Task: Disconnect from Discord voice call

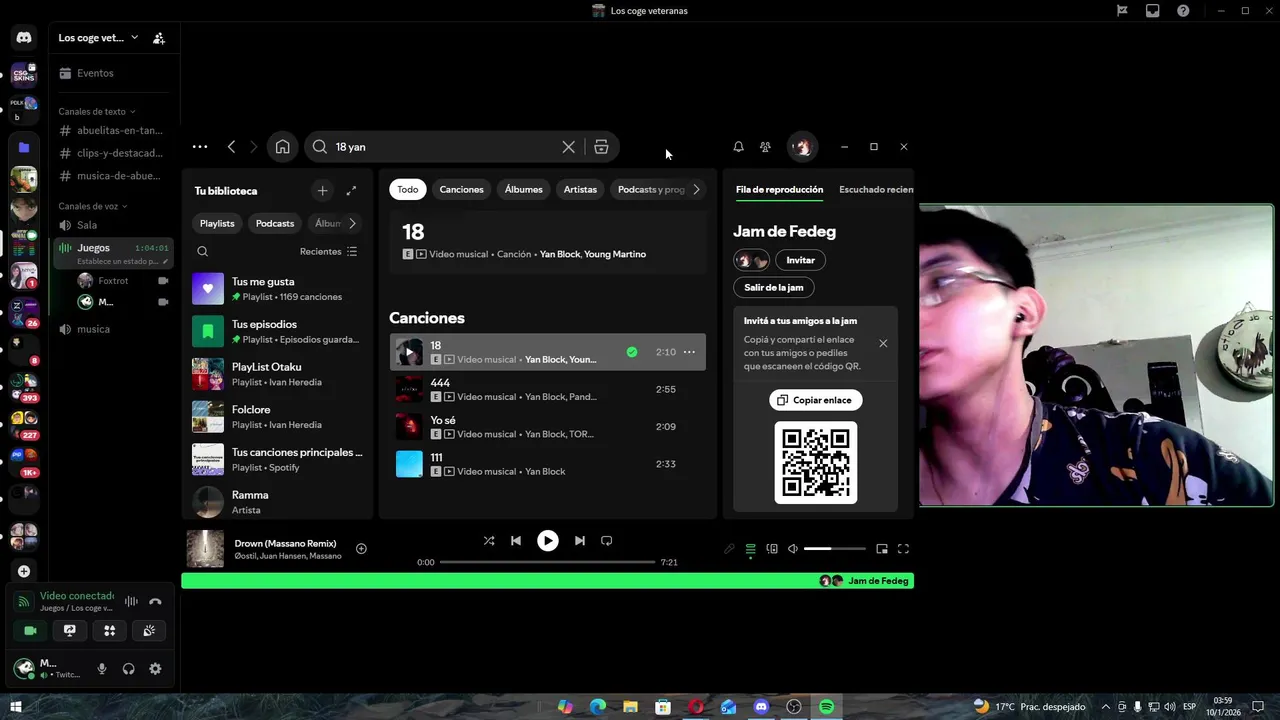Action: [155, 602]
